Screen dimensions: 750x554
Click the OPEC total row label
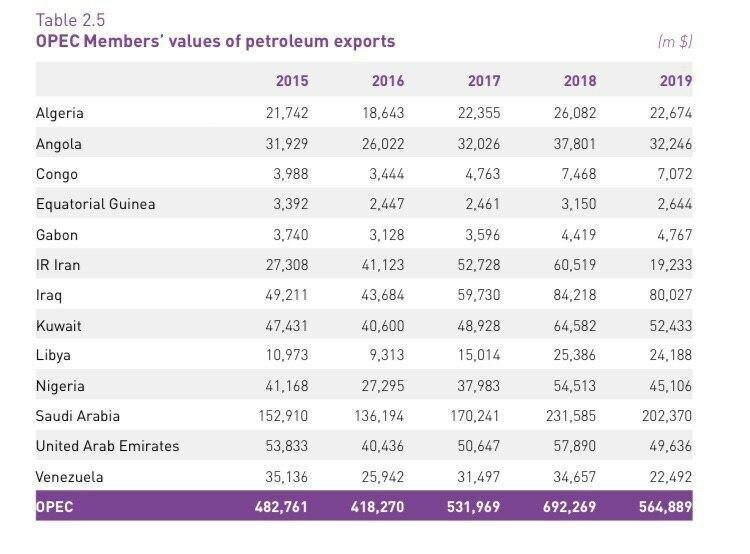click(55, 507)
